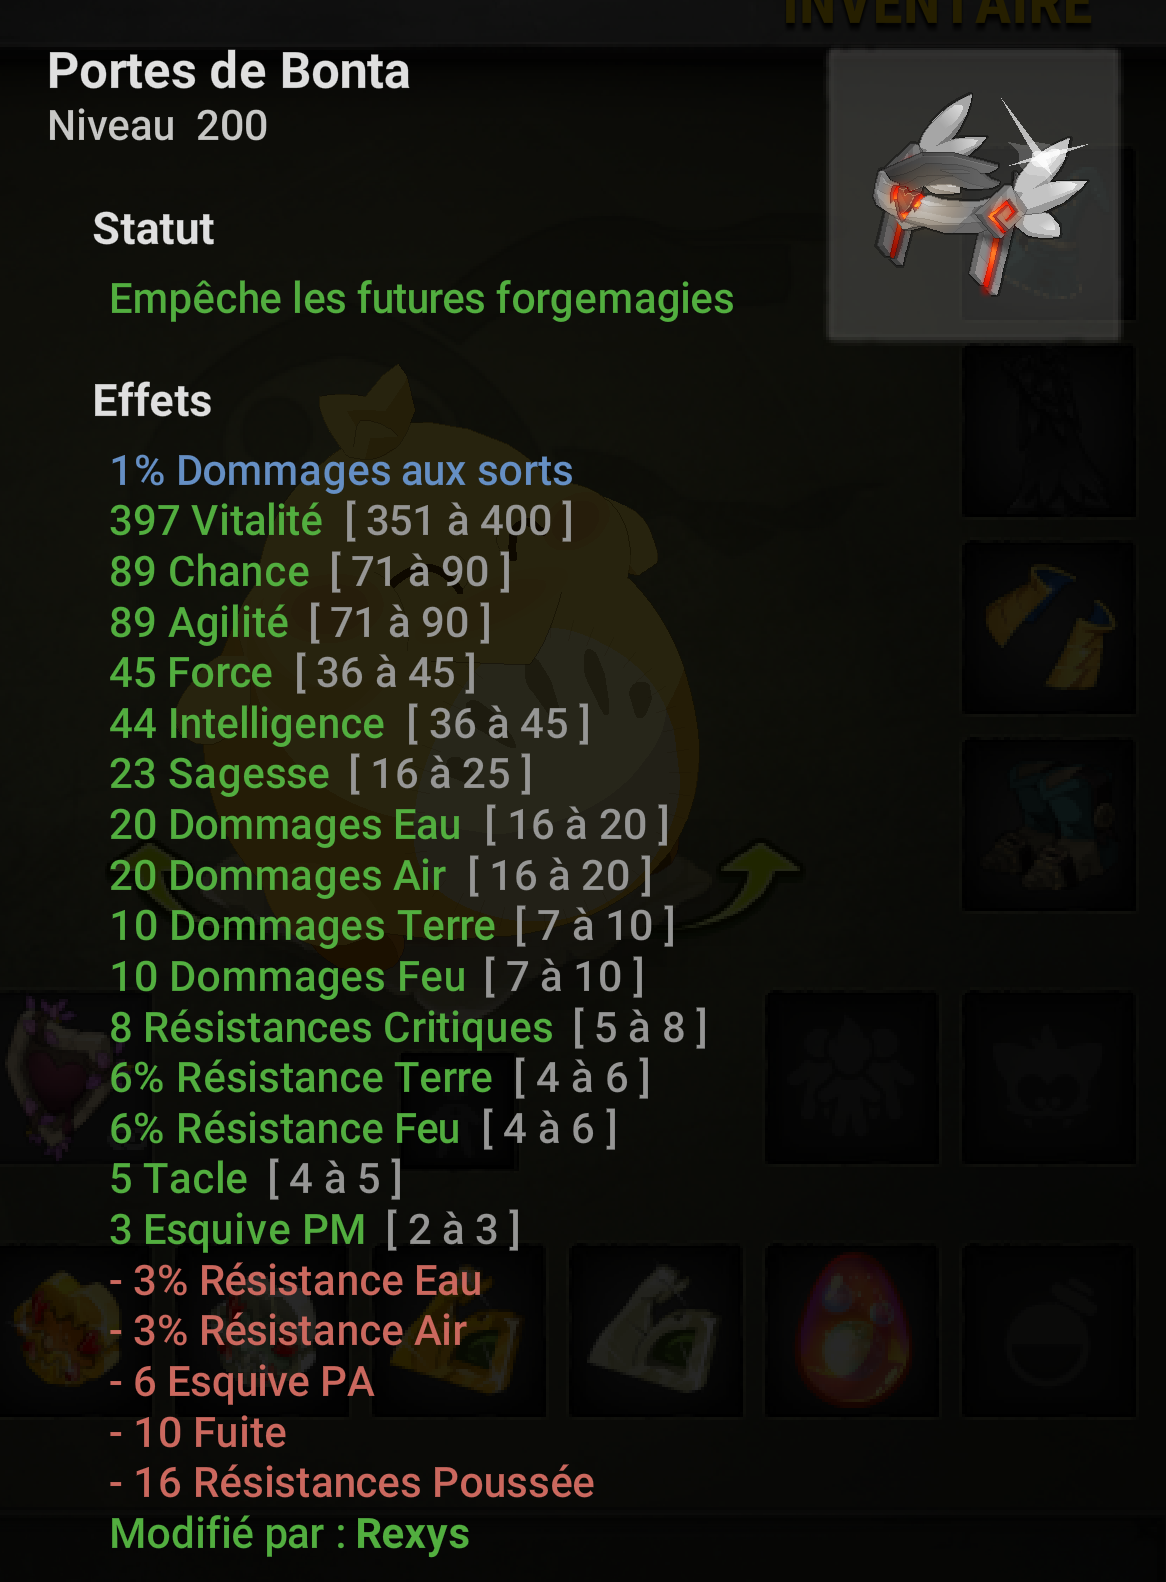Screen dimensions: 1166x1582
Task: Select the purple heart shield icon
Action: tap(55, 1077)
